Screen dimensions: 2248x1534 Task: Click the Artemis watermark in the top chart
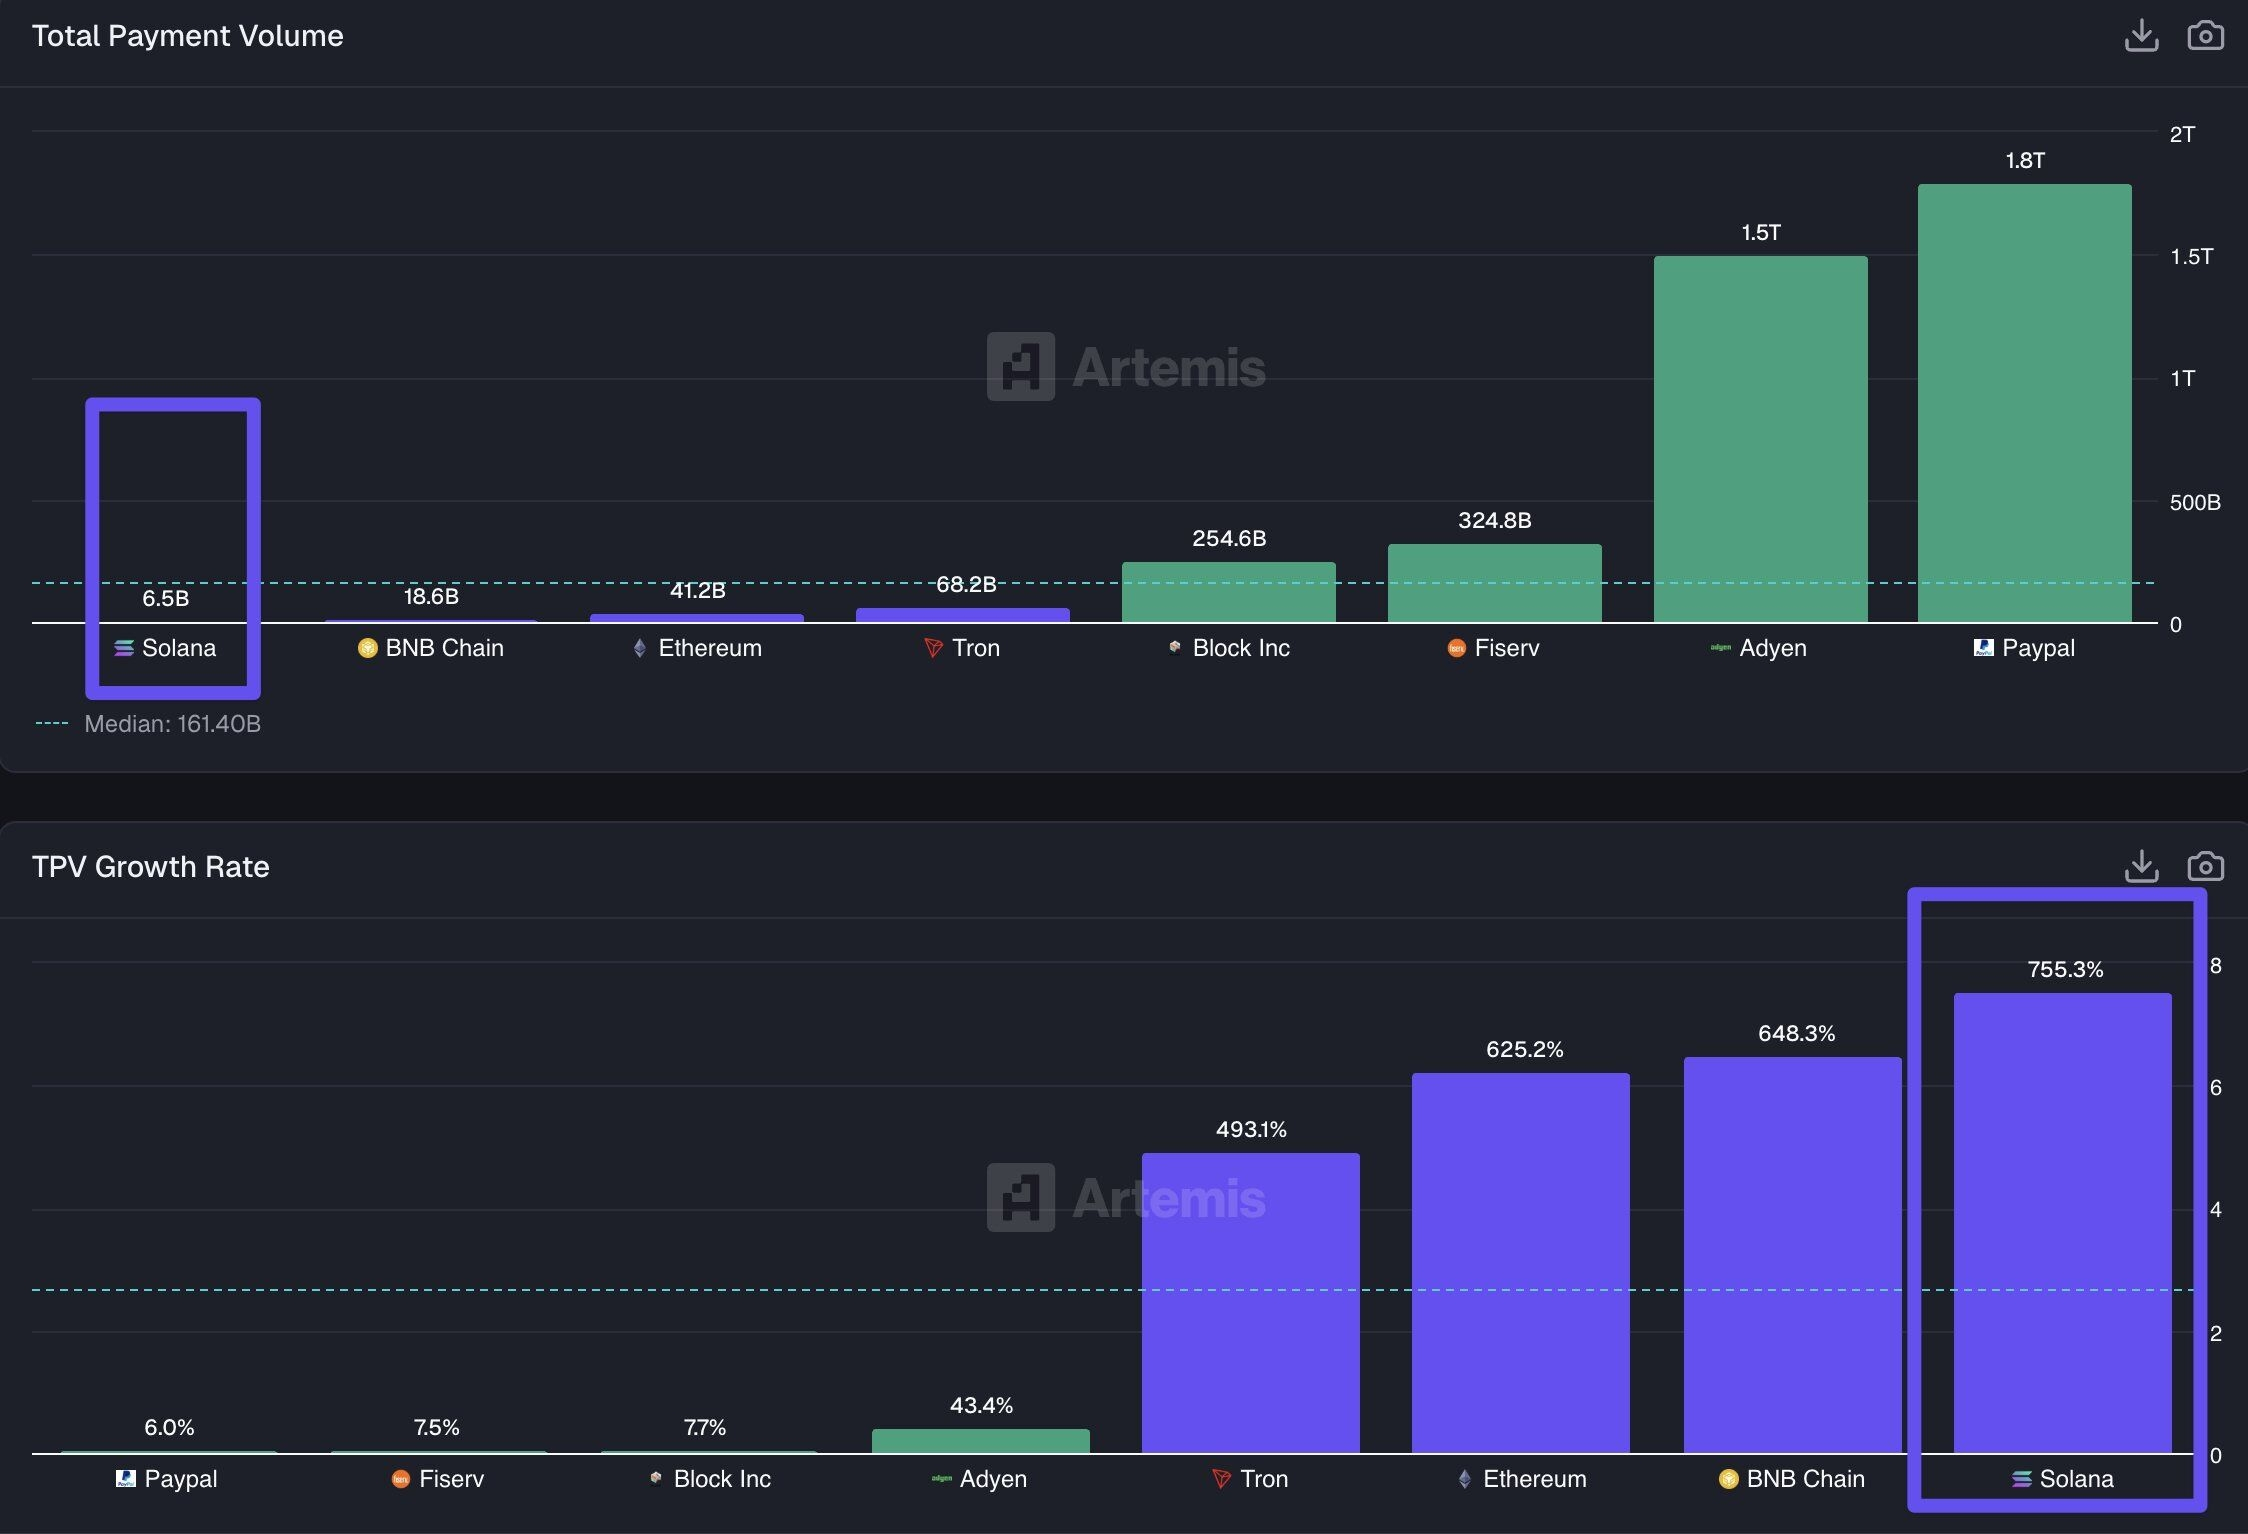pos(1126,367)
